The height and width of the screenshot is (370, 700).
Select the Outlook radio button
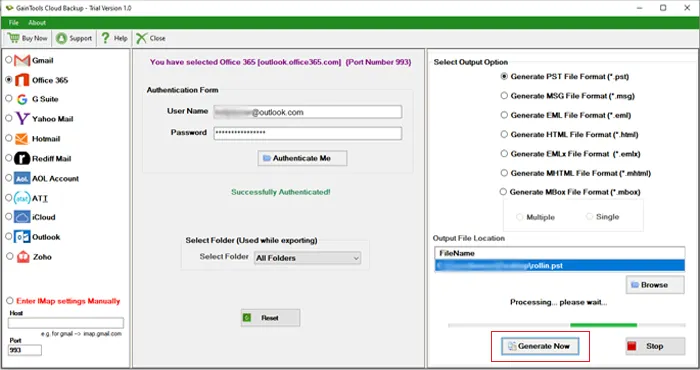coord(8,236)
